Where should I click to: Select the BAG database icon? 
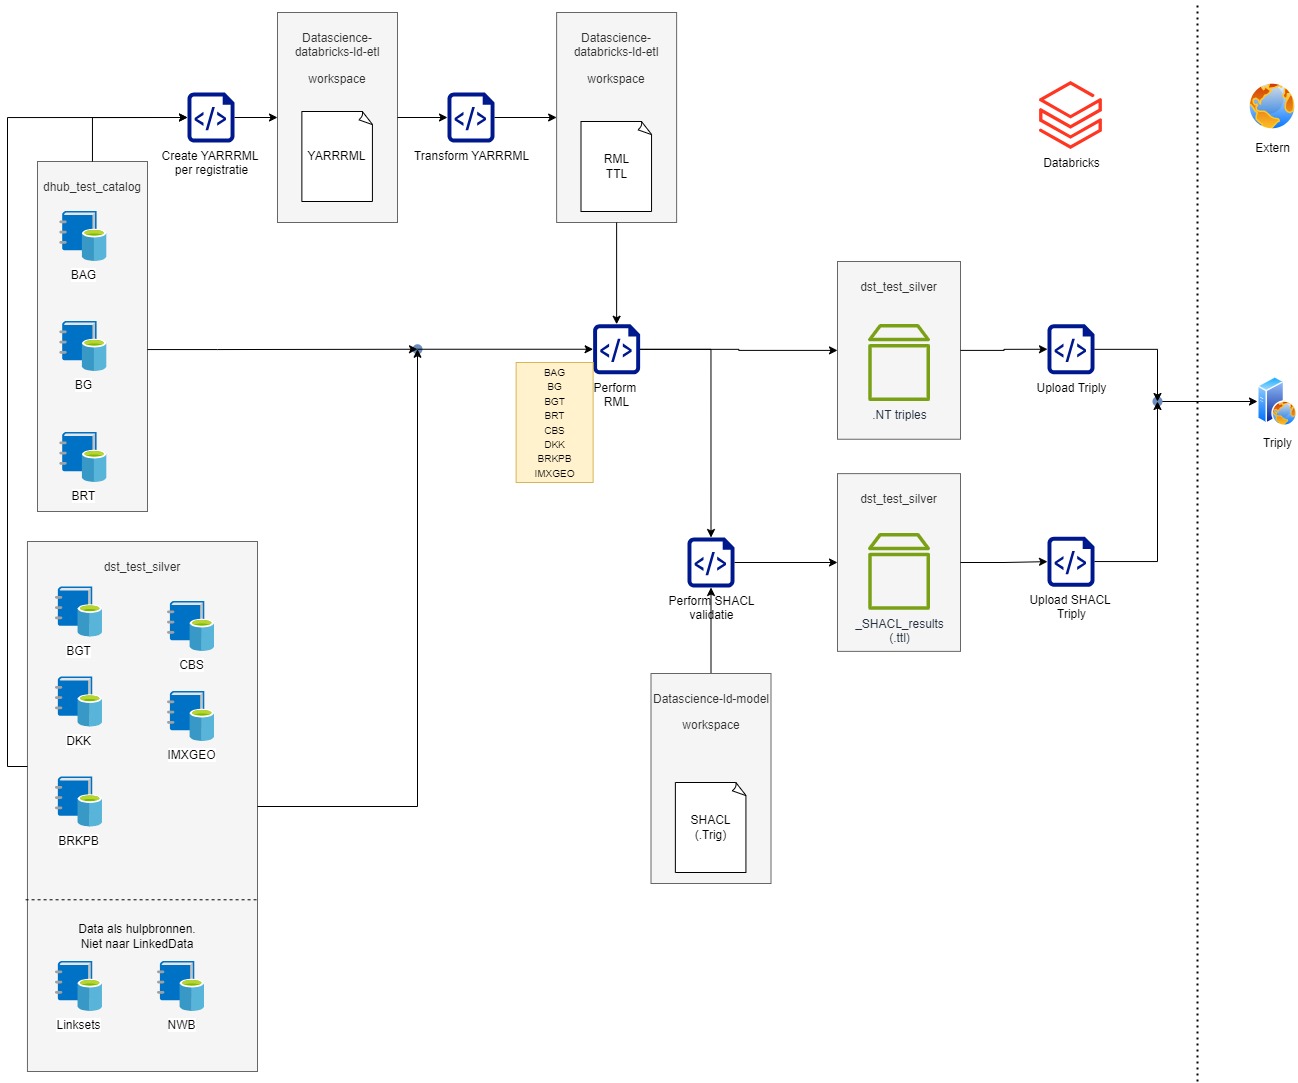83,236
